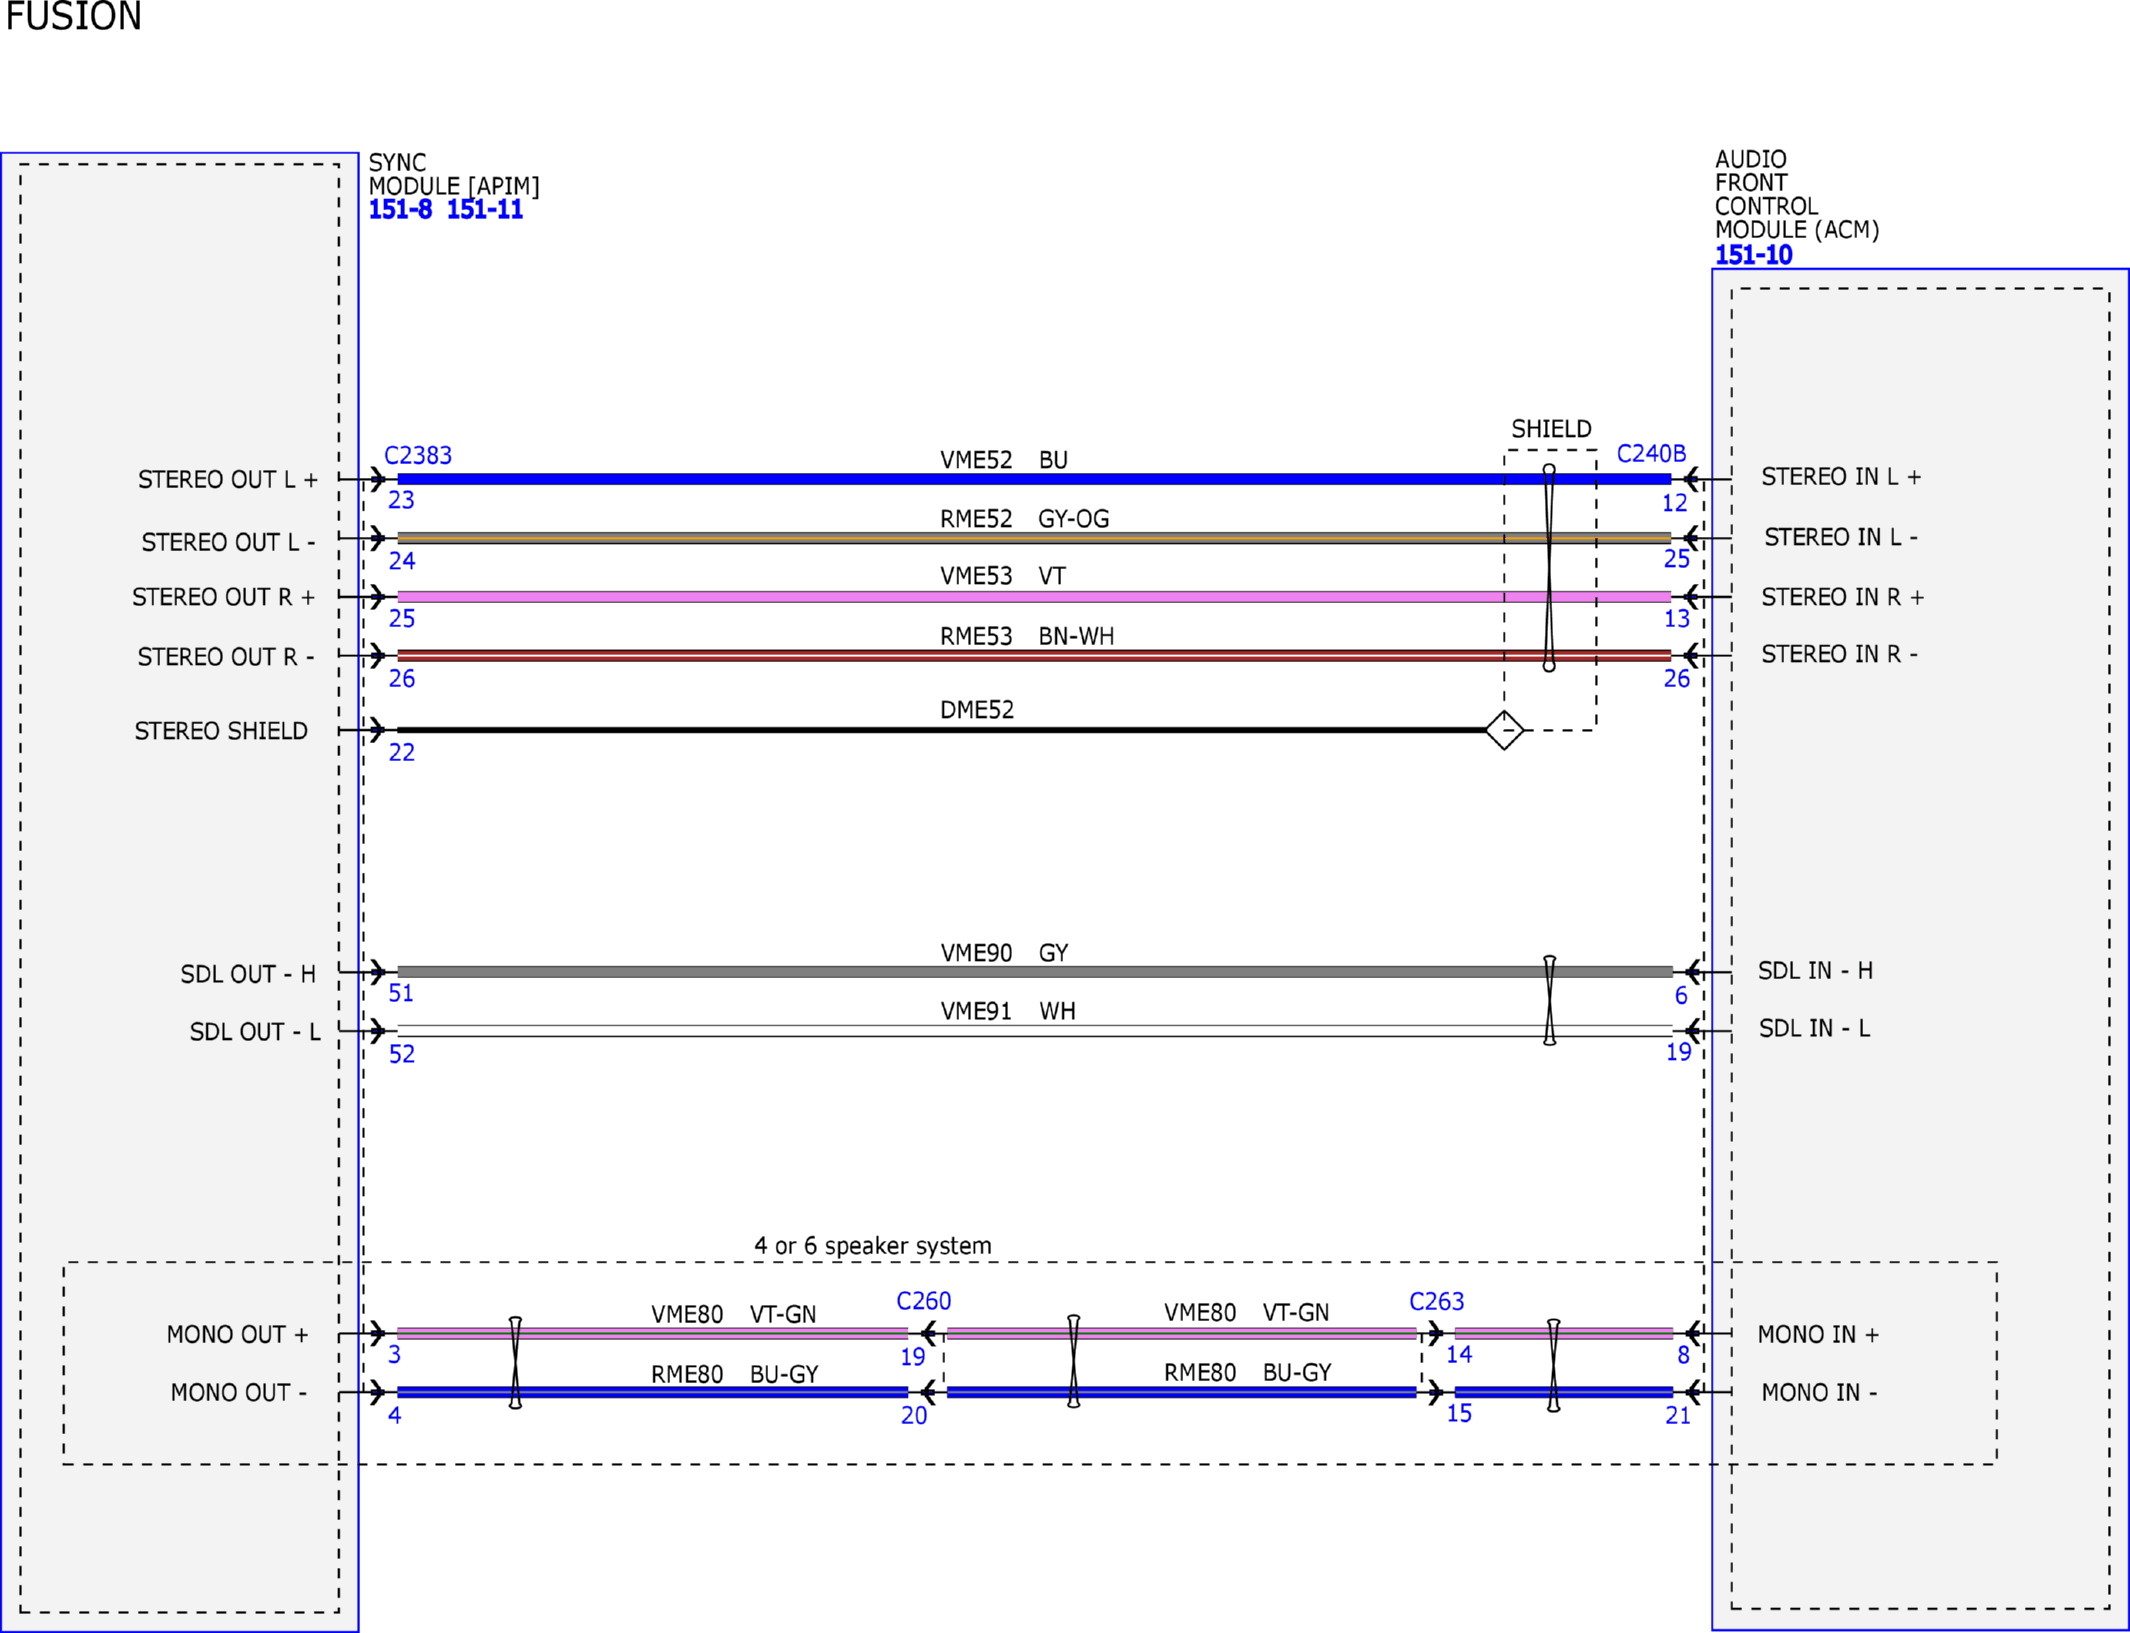Click the MONO OUT + label
2130x1633 pixels.
point(237,1334)
